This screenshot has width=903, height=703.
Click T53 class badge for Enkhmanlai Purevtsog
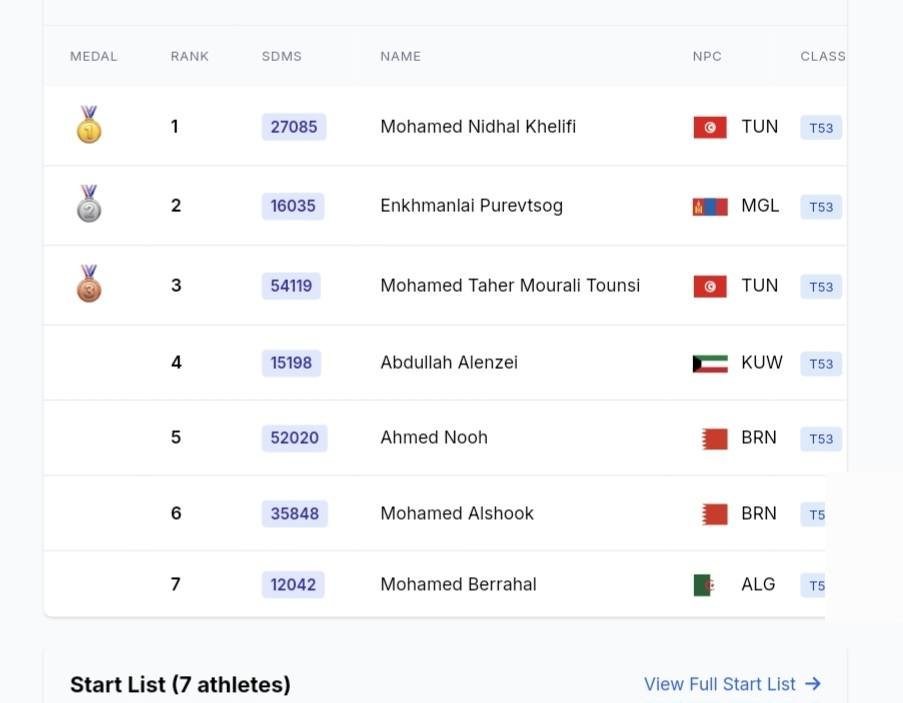pyautogui.click(x=821, y=207)
